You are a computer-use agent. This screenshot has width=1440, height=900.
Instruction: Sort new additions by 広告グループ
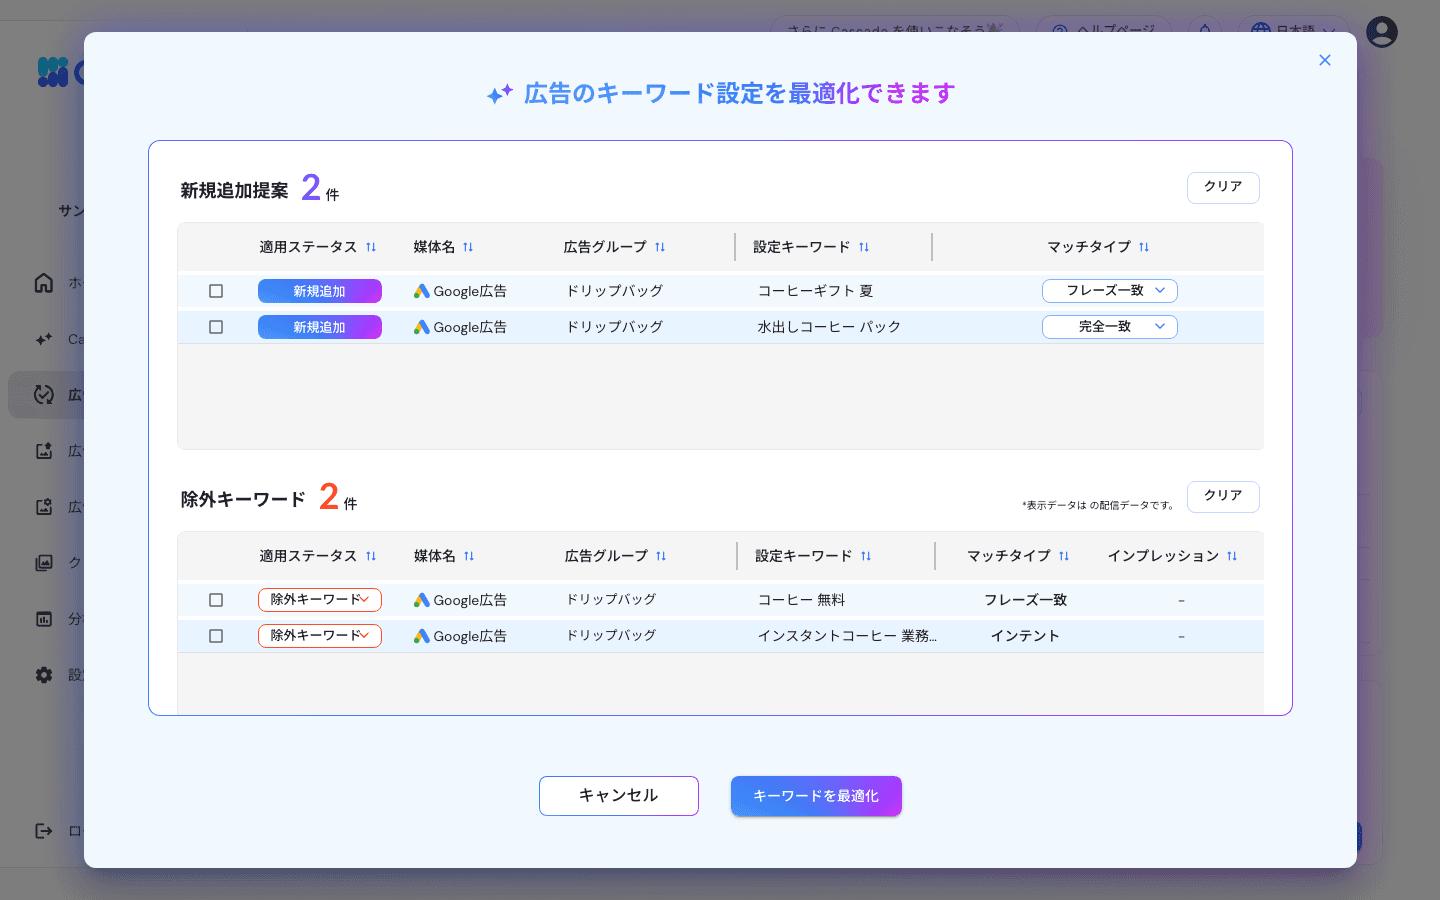tap(660, 247)
